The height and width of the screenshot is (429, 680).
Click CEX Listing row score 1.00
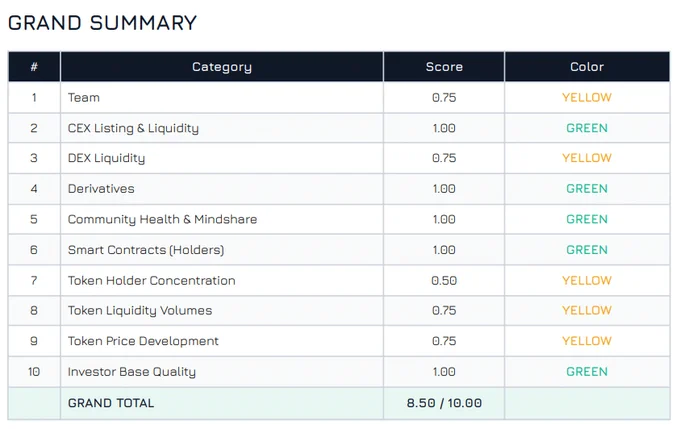(x=444, y=128)
